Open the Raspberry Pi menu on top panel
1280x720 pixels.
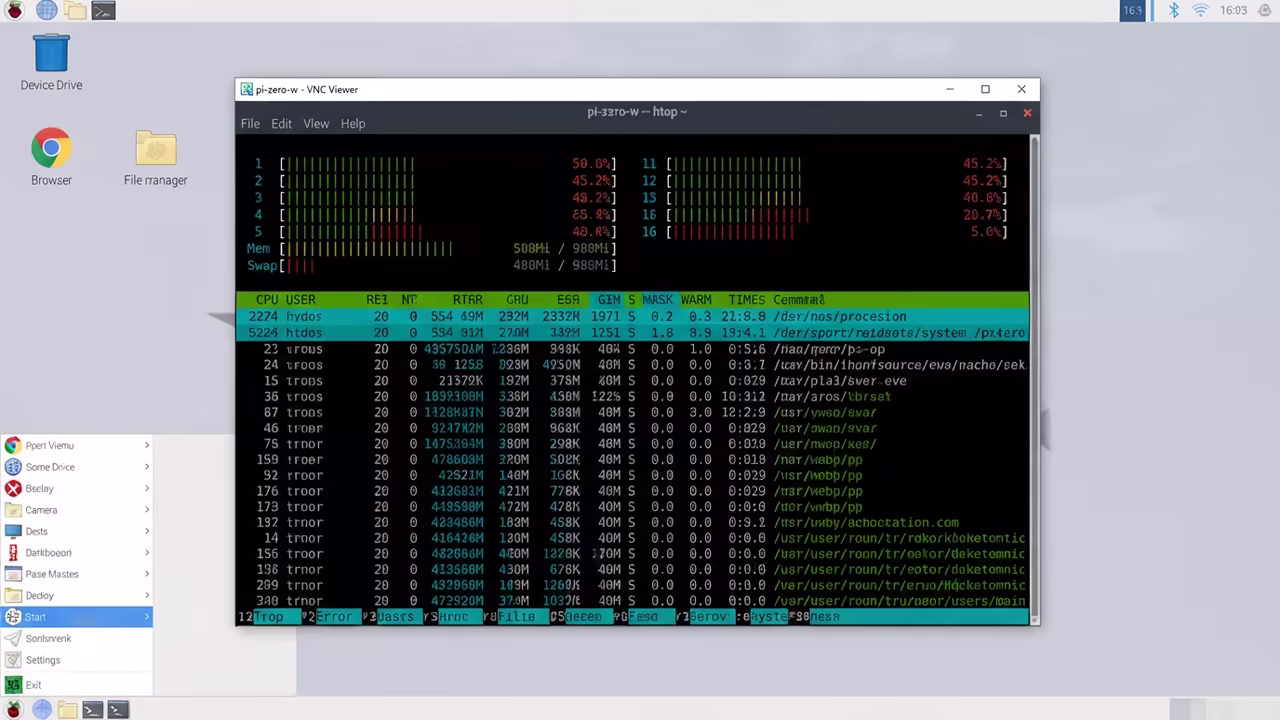(15, 11)
